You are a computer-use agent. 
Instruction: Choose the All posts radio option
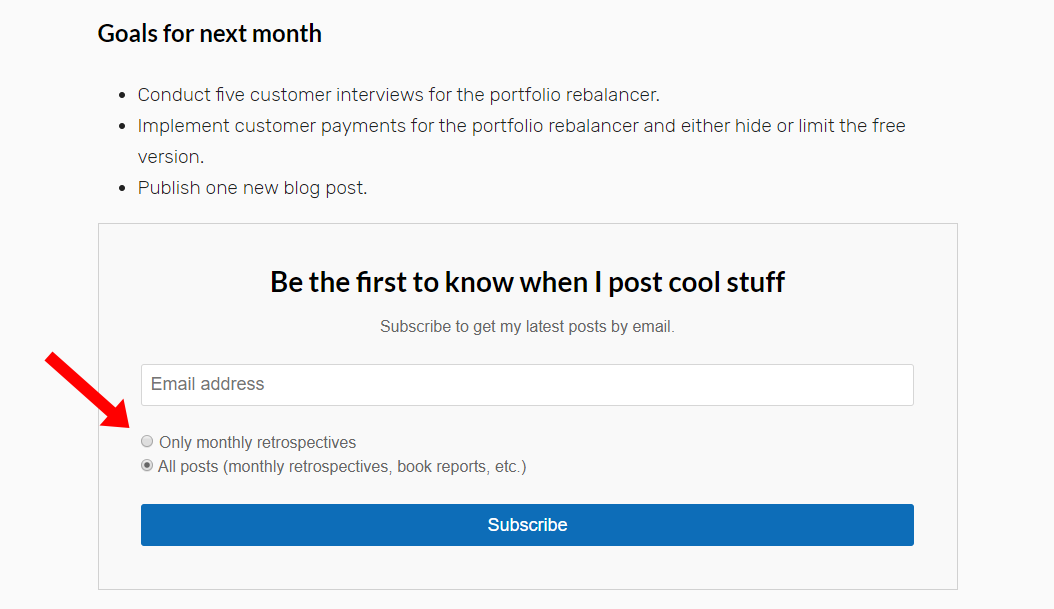[x=147, y=465]
